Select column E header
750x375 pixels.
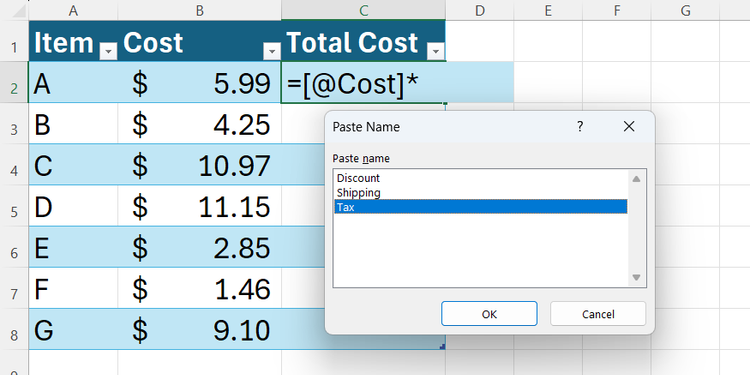click(548, 11)
